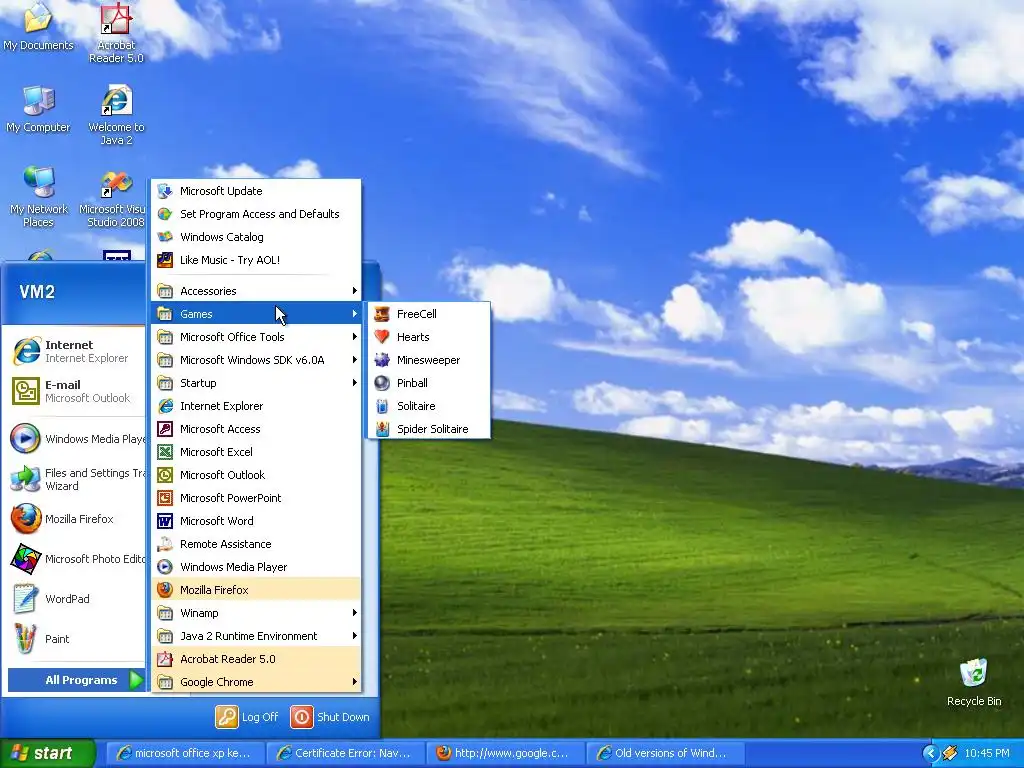Click the tray icon beside the clock
Image resolution: width=1024 pixels, height=768 pixels.
(950, 753)
